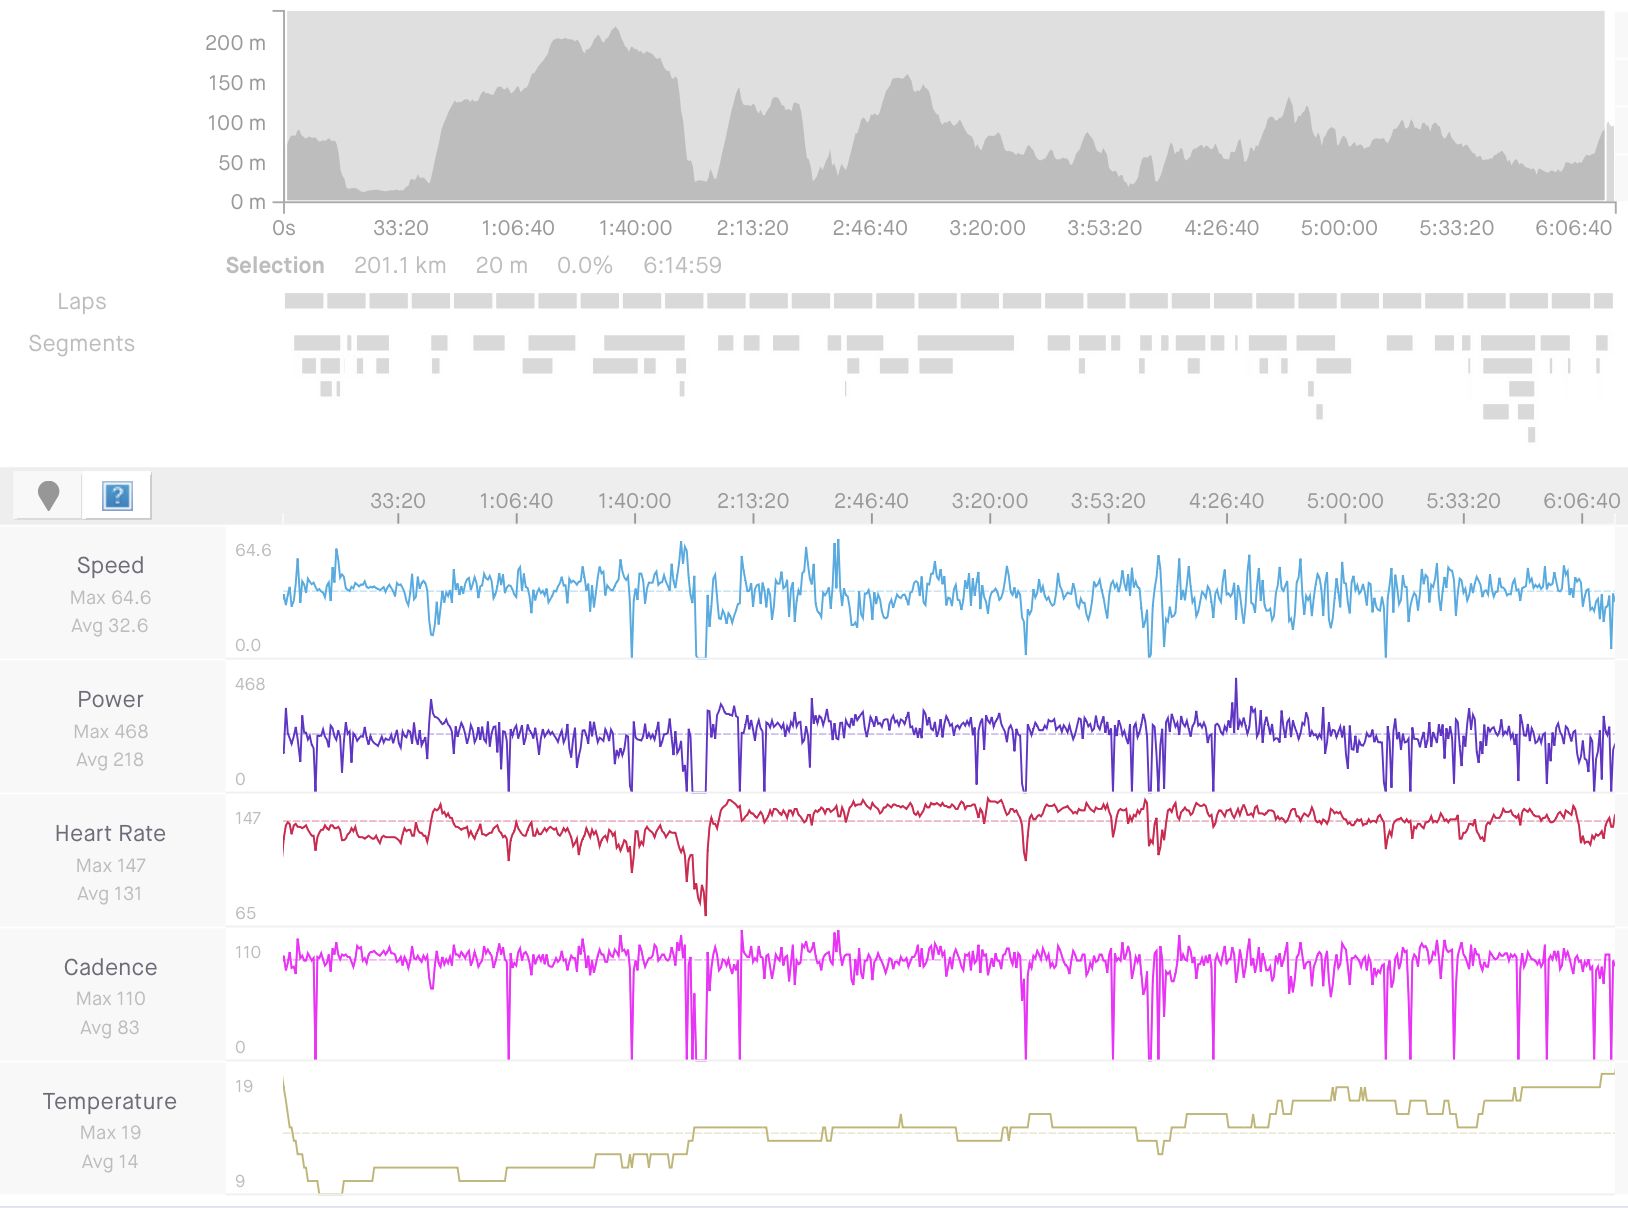Click the 5:00:00 label under elevation chart
Image resolution: width=1628 pixels, height=1208 pixels.
[1339, 228]
